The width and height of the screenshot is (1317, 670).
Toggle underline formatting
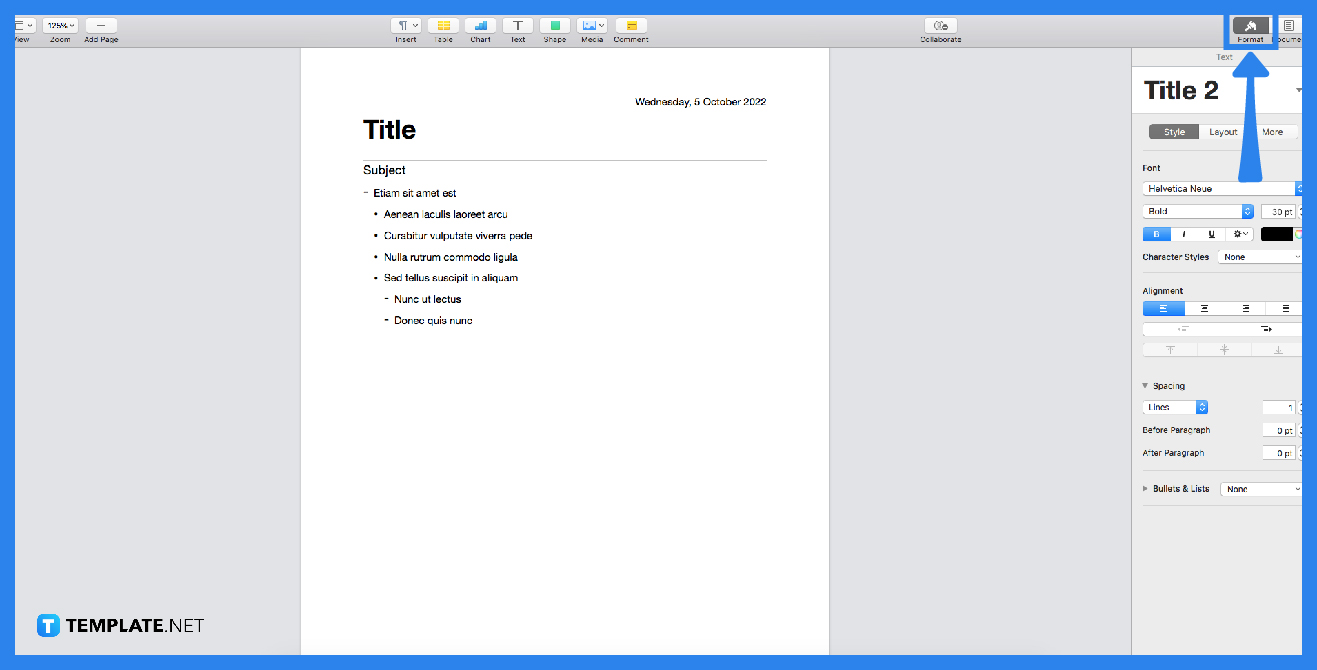tap(1210, 233)
